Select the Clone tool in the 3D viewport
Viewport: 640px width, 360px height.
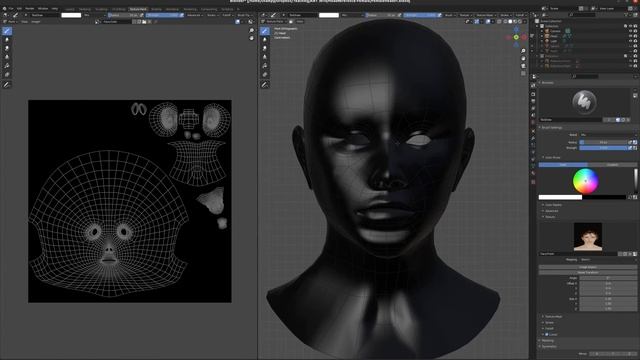pyautogui.click(x=265, y=57)
